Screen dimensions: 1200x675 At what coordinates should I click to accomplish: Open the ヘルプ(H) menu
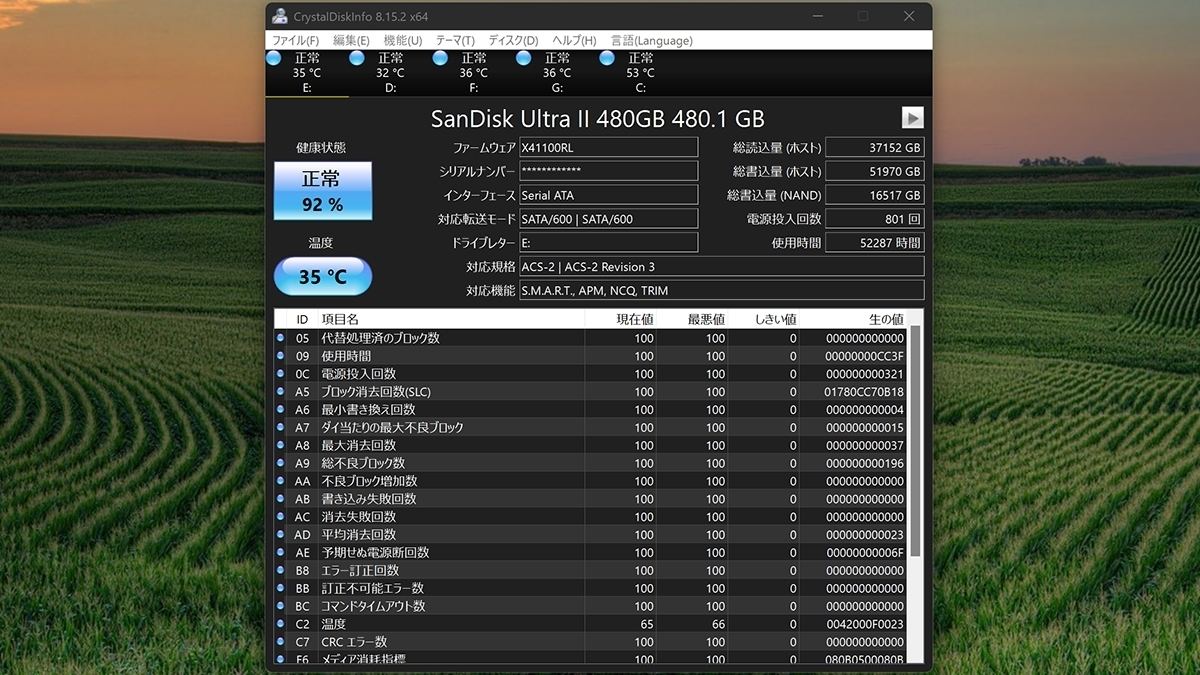click(x=574, y=41)
